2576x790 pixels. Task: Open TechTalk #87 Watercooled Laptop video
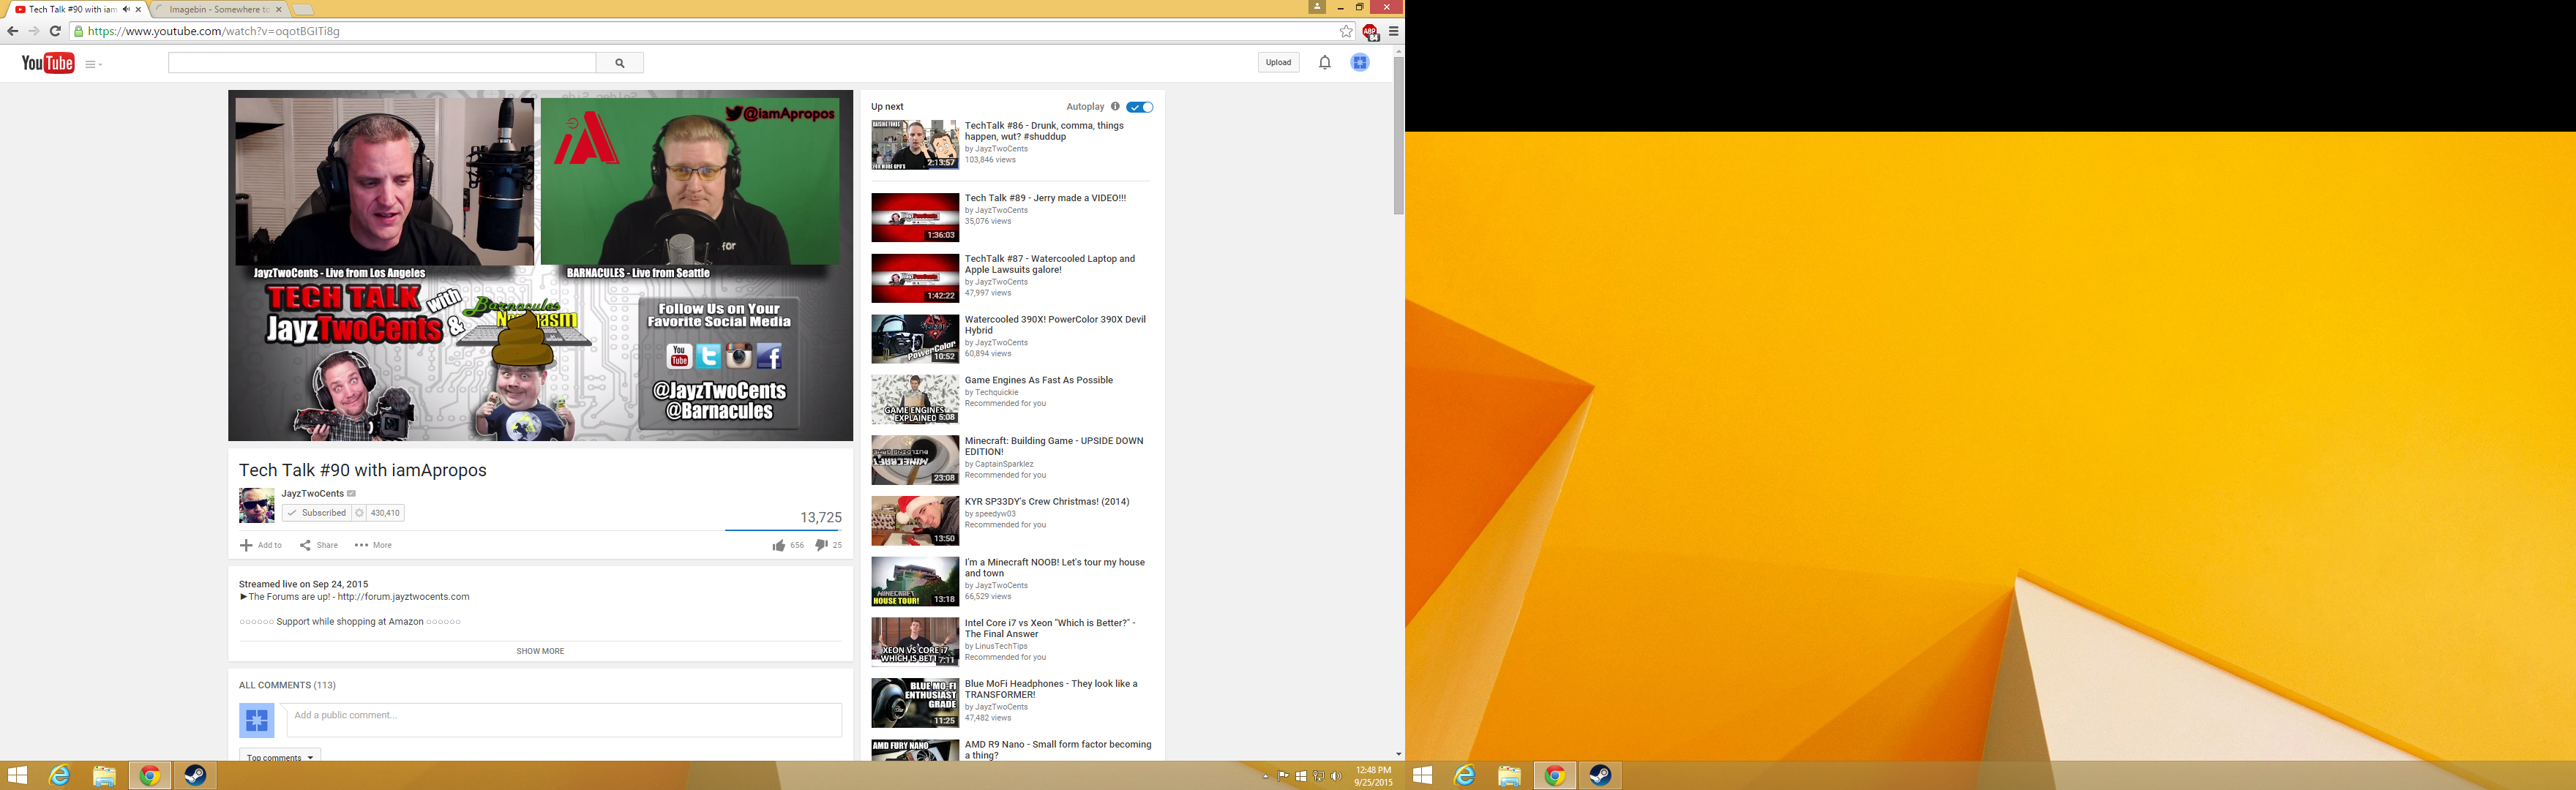point(1050,264)
